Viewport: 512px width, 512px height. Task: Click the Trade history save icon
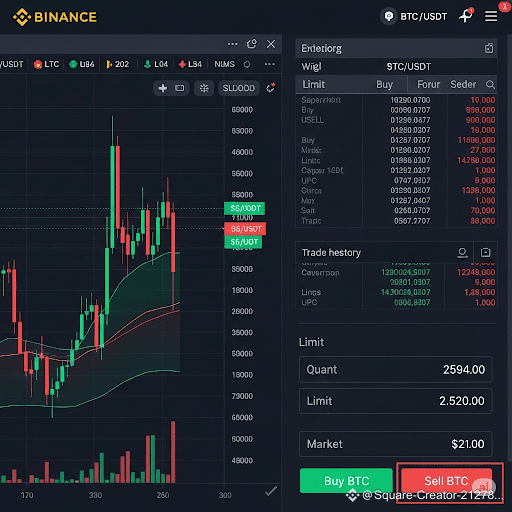tap(485, 252)
